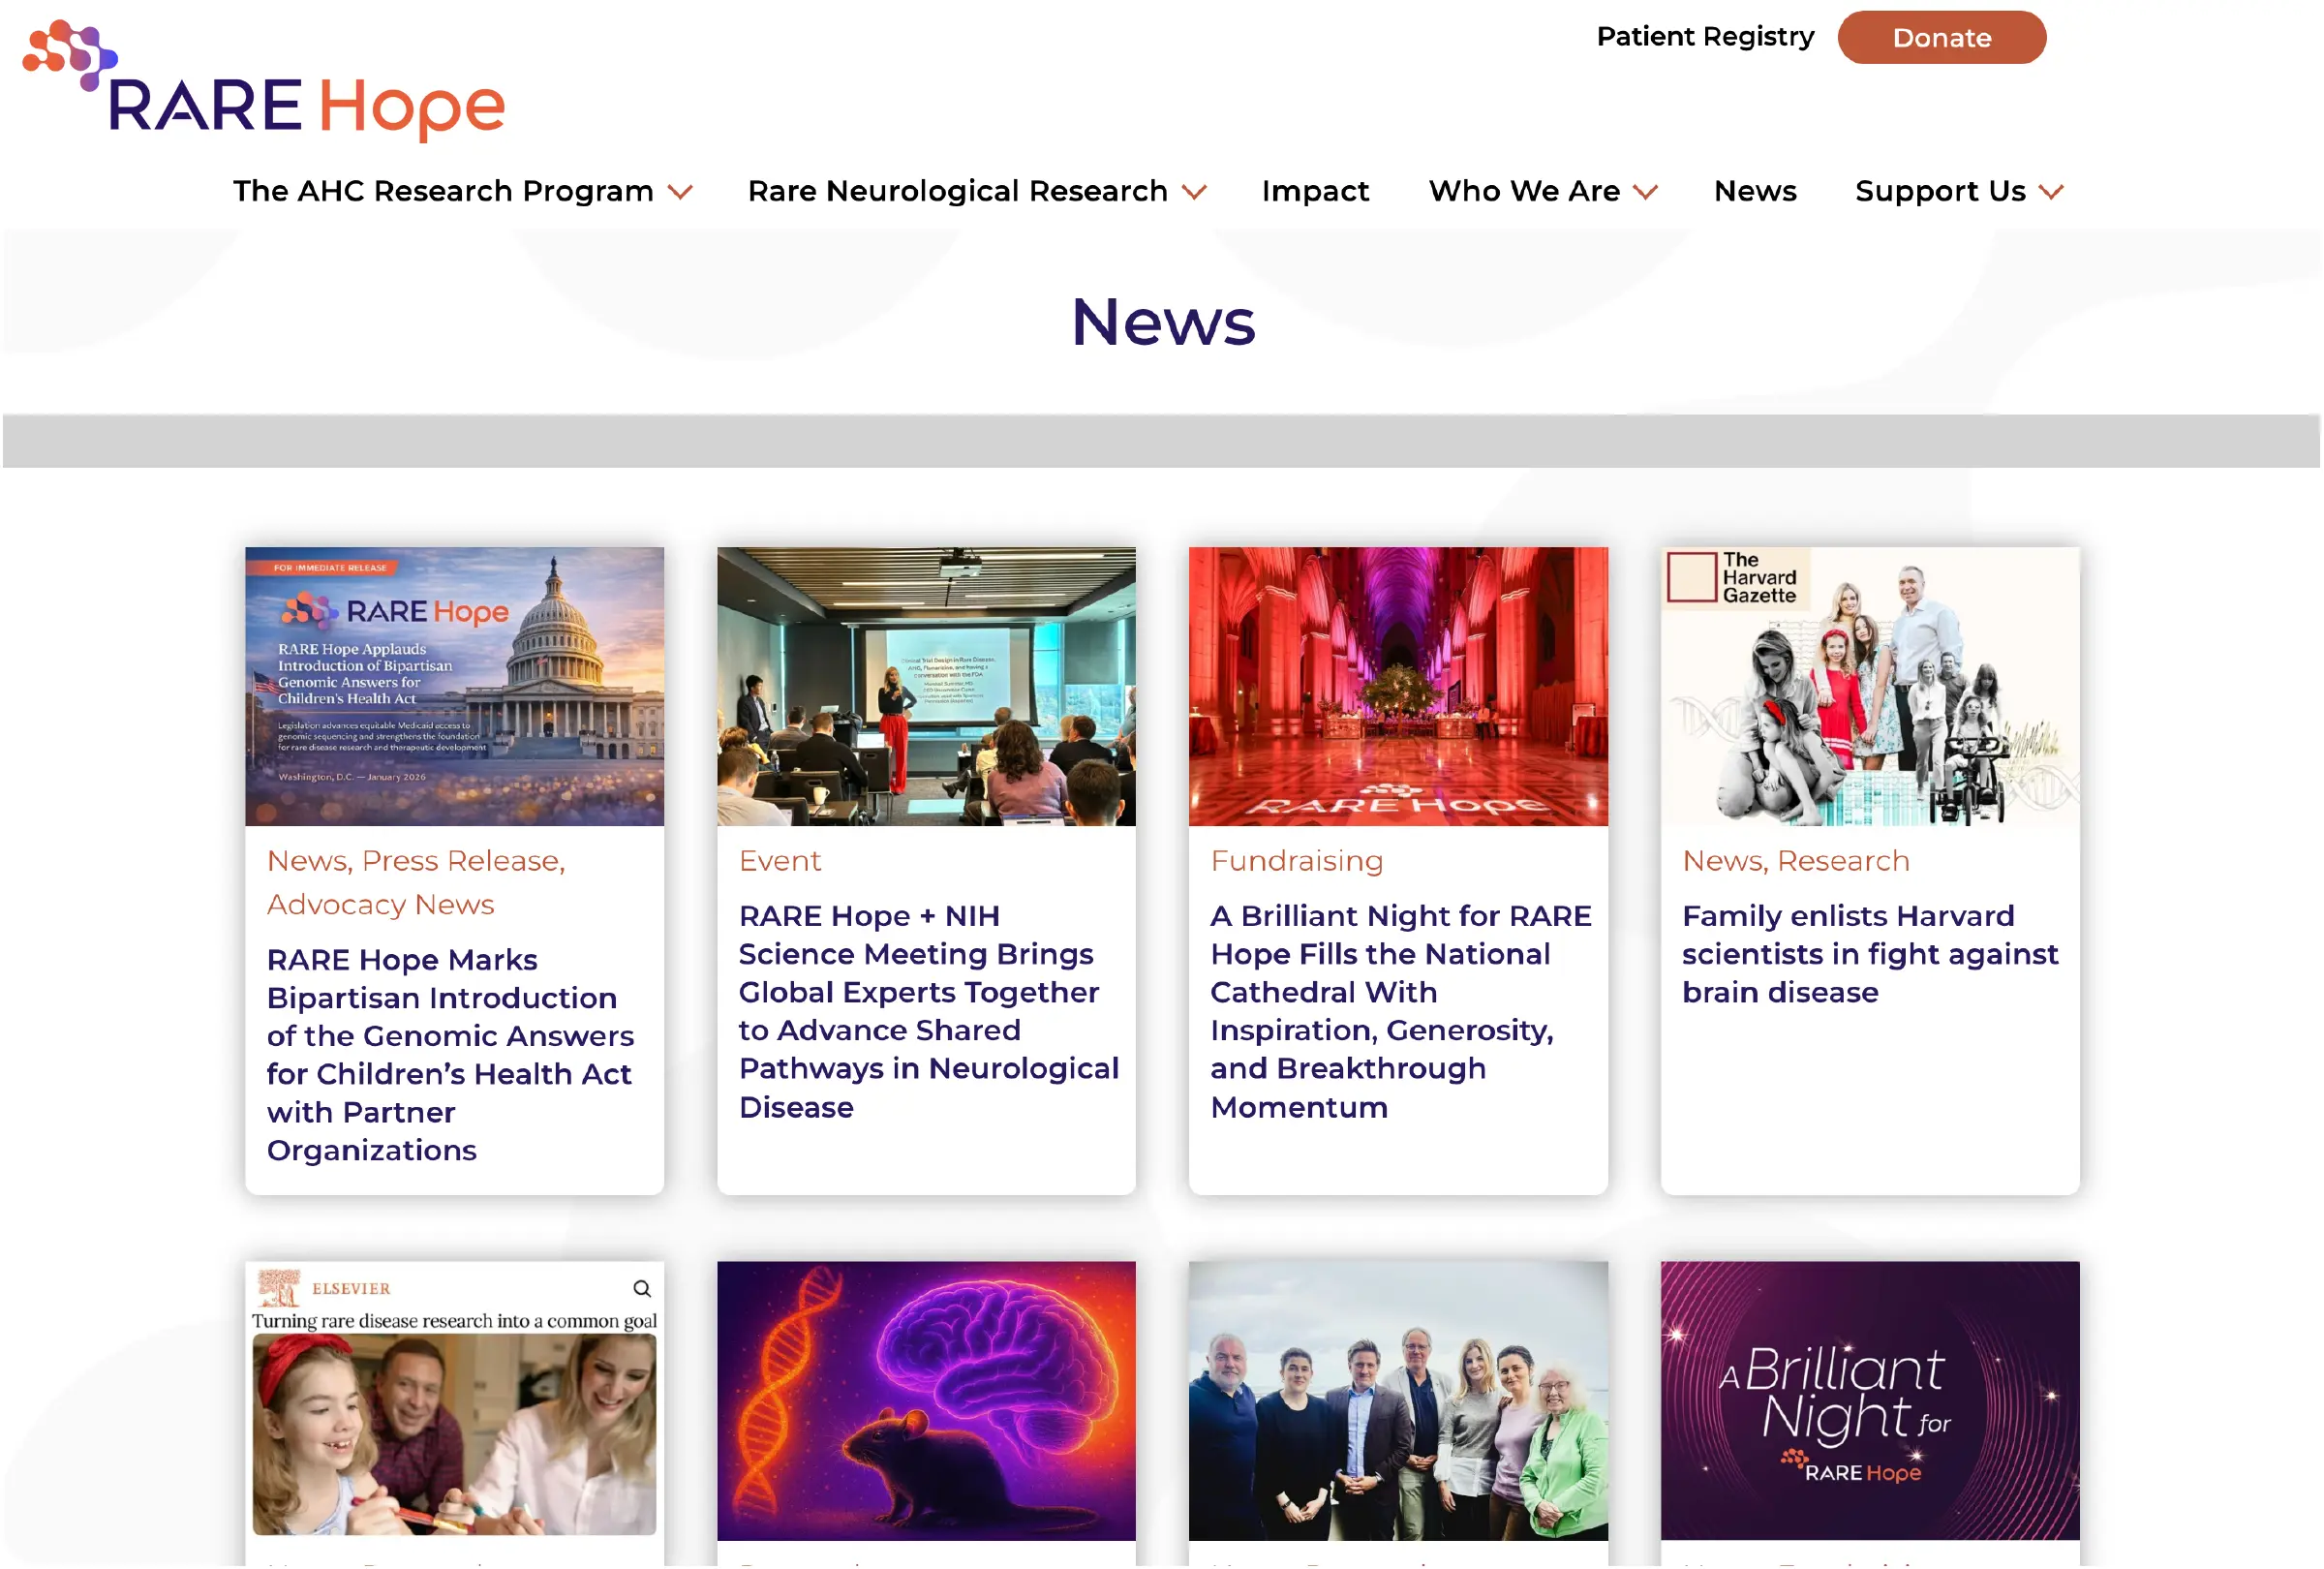Open The AHC Research Program menu

click(x=443, y=191)
